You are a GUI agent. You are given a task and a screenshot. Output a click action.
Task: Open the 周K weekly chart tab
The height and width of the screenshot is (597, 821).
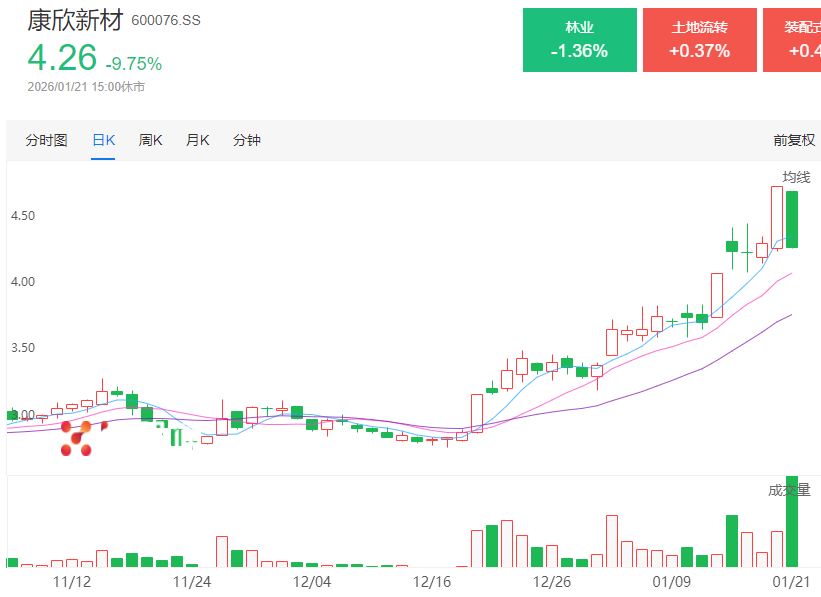click(150, 140)
